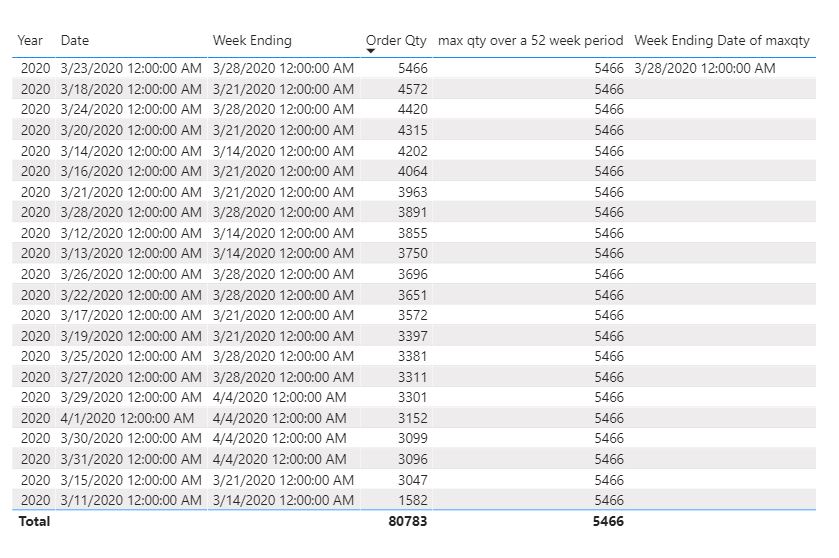Sort by the Date column header
Viewport: 839px width, 558px height.
(75, 41)
